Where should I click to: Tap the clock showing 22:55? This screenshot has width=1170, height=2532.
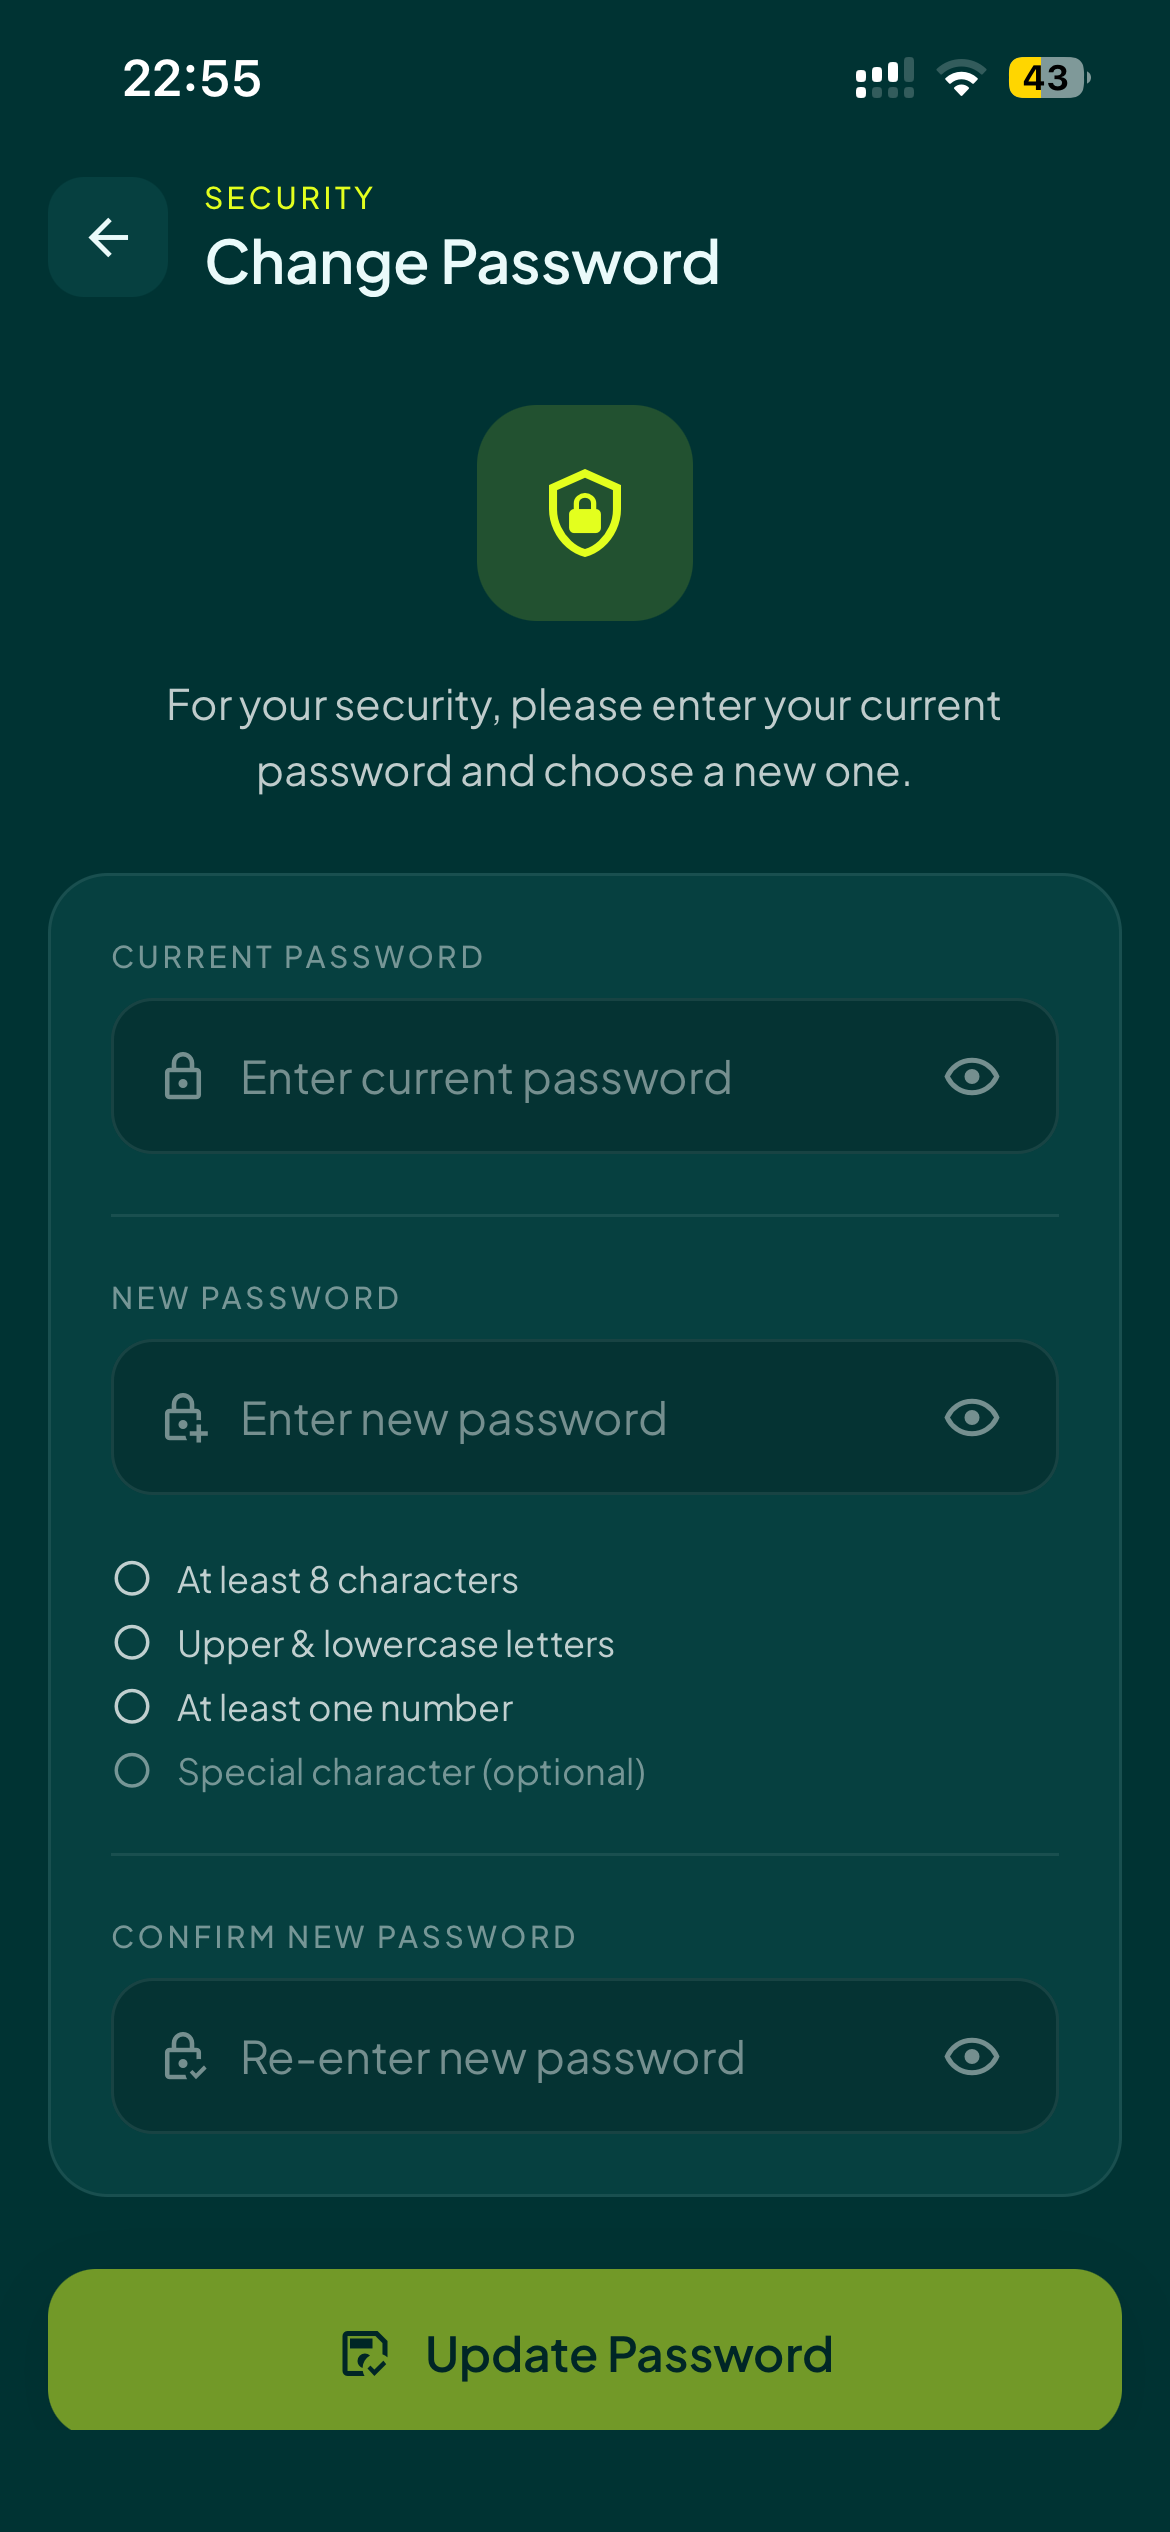[x=192, y=78]
